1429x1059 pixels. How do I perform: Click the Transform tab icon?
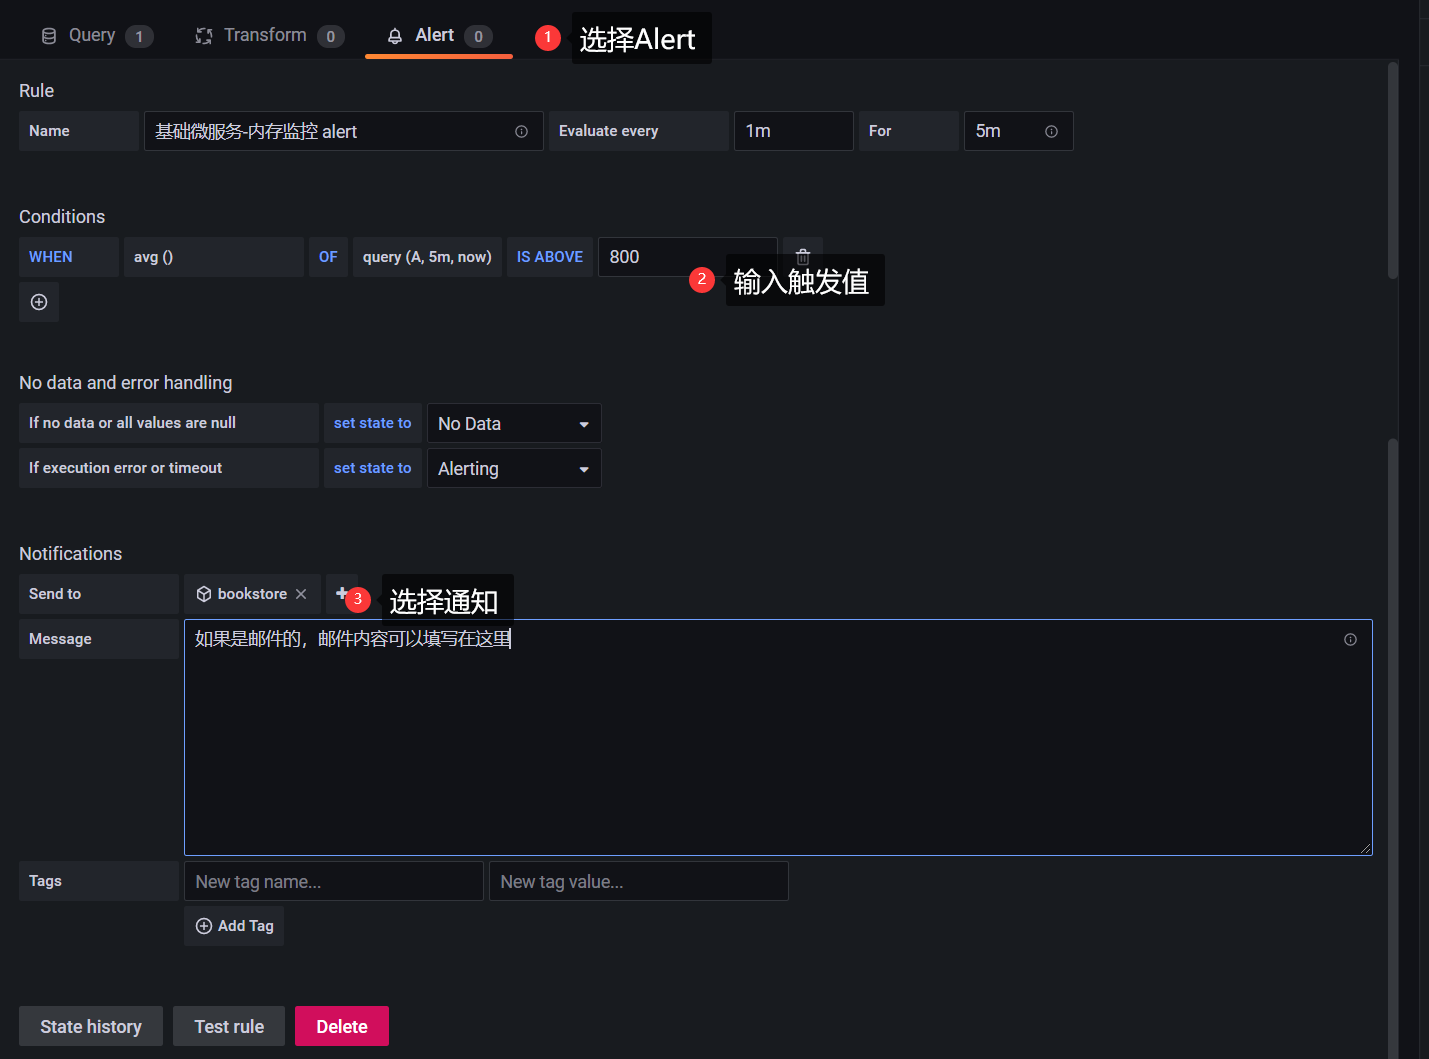[204, 36]
